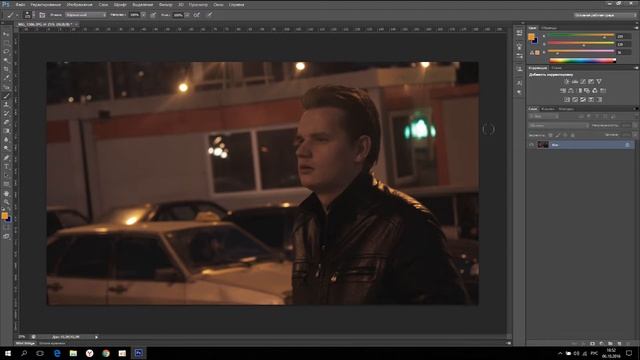The height and width of the screenshot is (360, 640).
Task: Select the Eraser tool
Action: [6, 122]
